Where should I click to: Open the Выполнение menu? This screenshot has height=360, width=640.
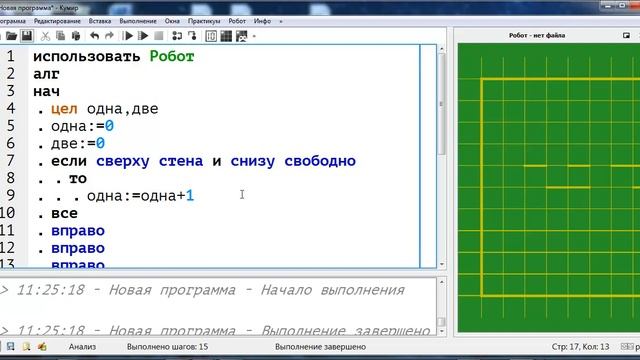pyautogui.click(x=138, y=21)
